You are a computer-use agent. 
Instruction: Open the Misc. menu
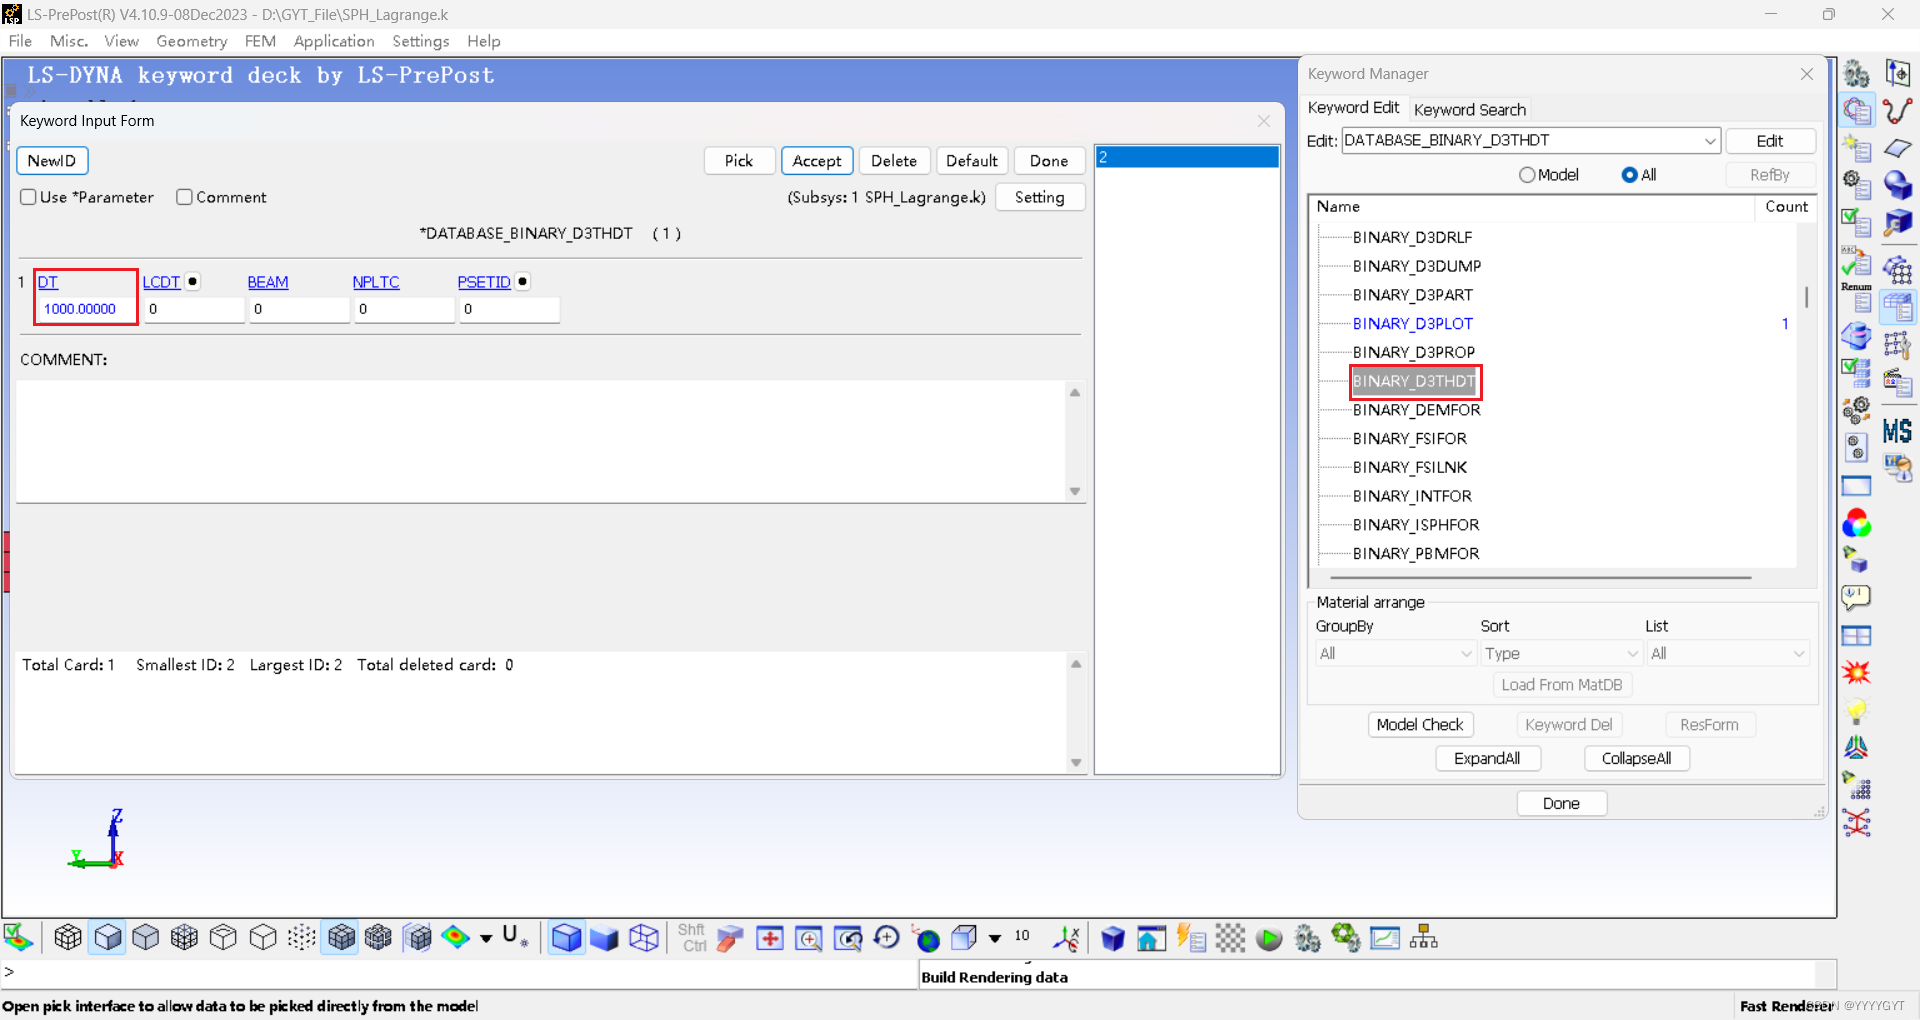(69, 41)
